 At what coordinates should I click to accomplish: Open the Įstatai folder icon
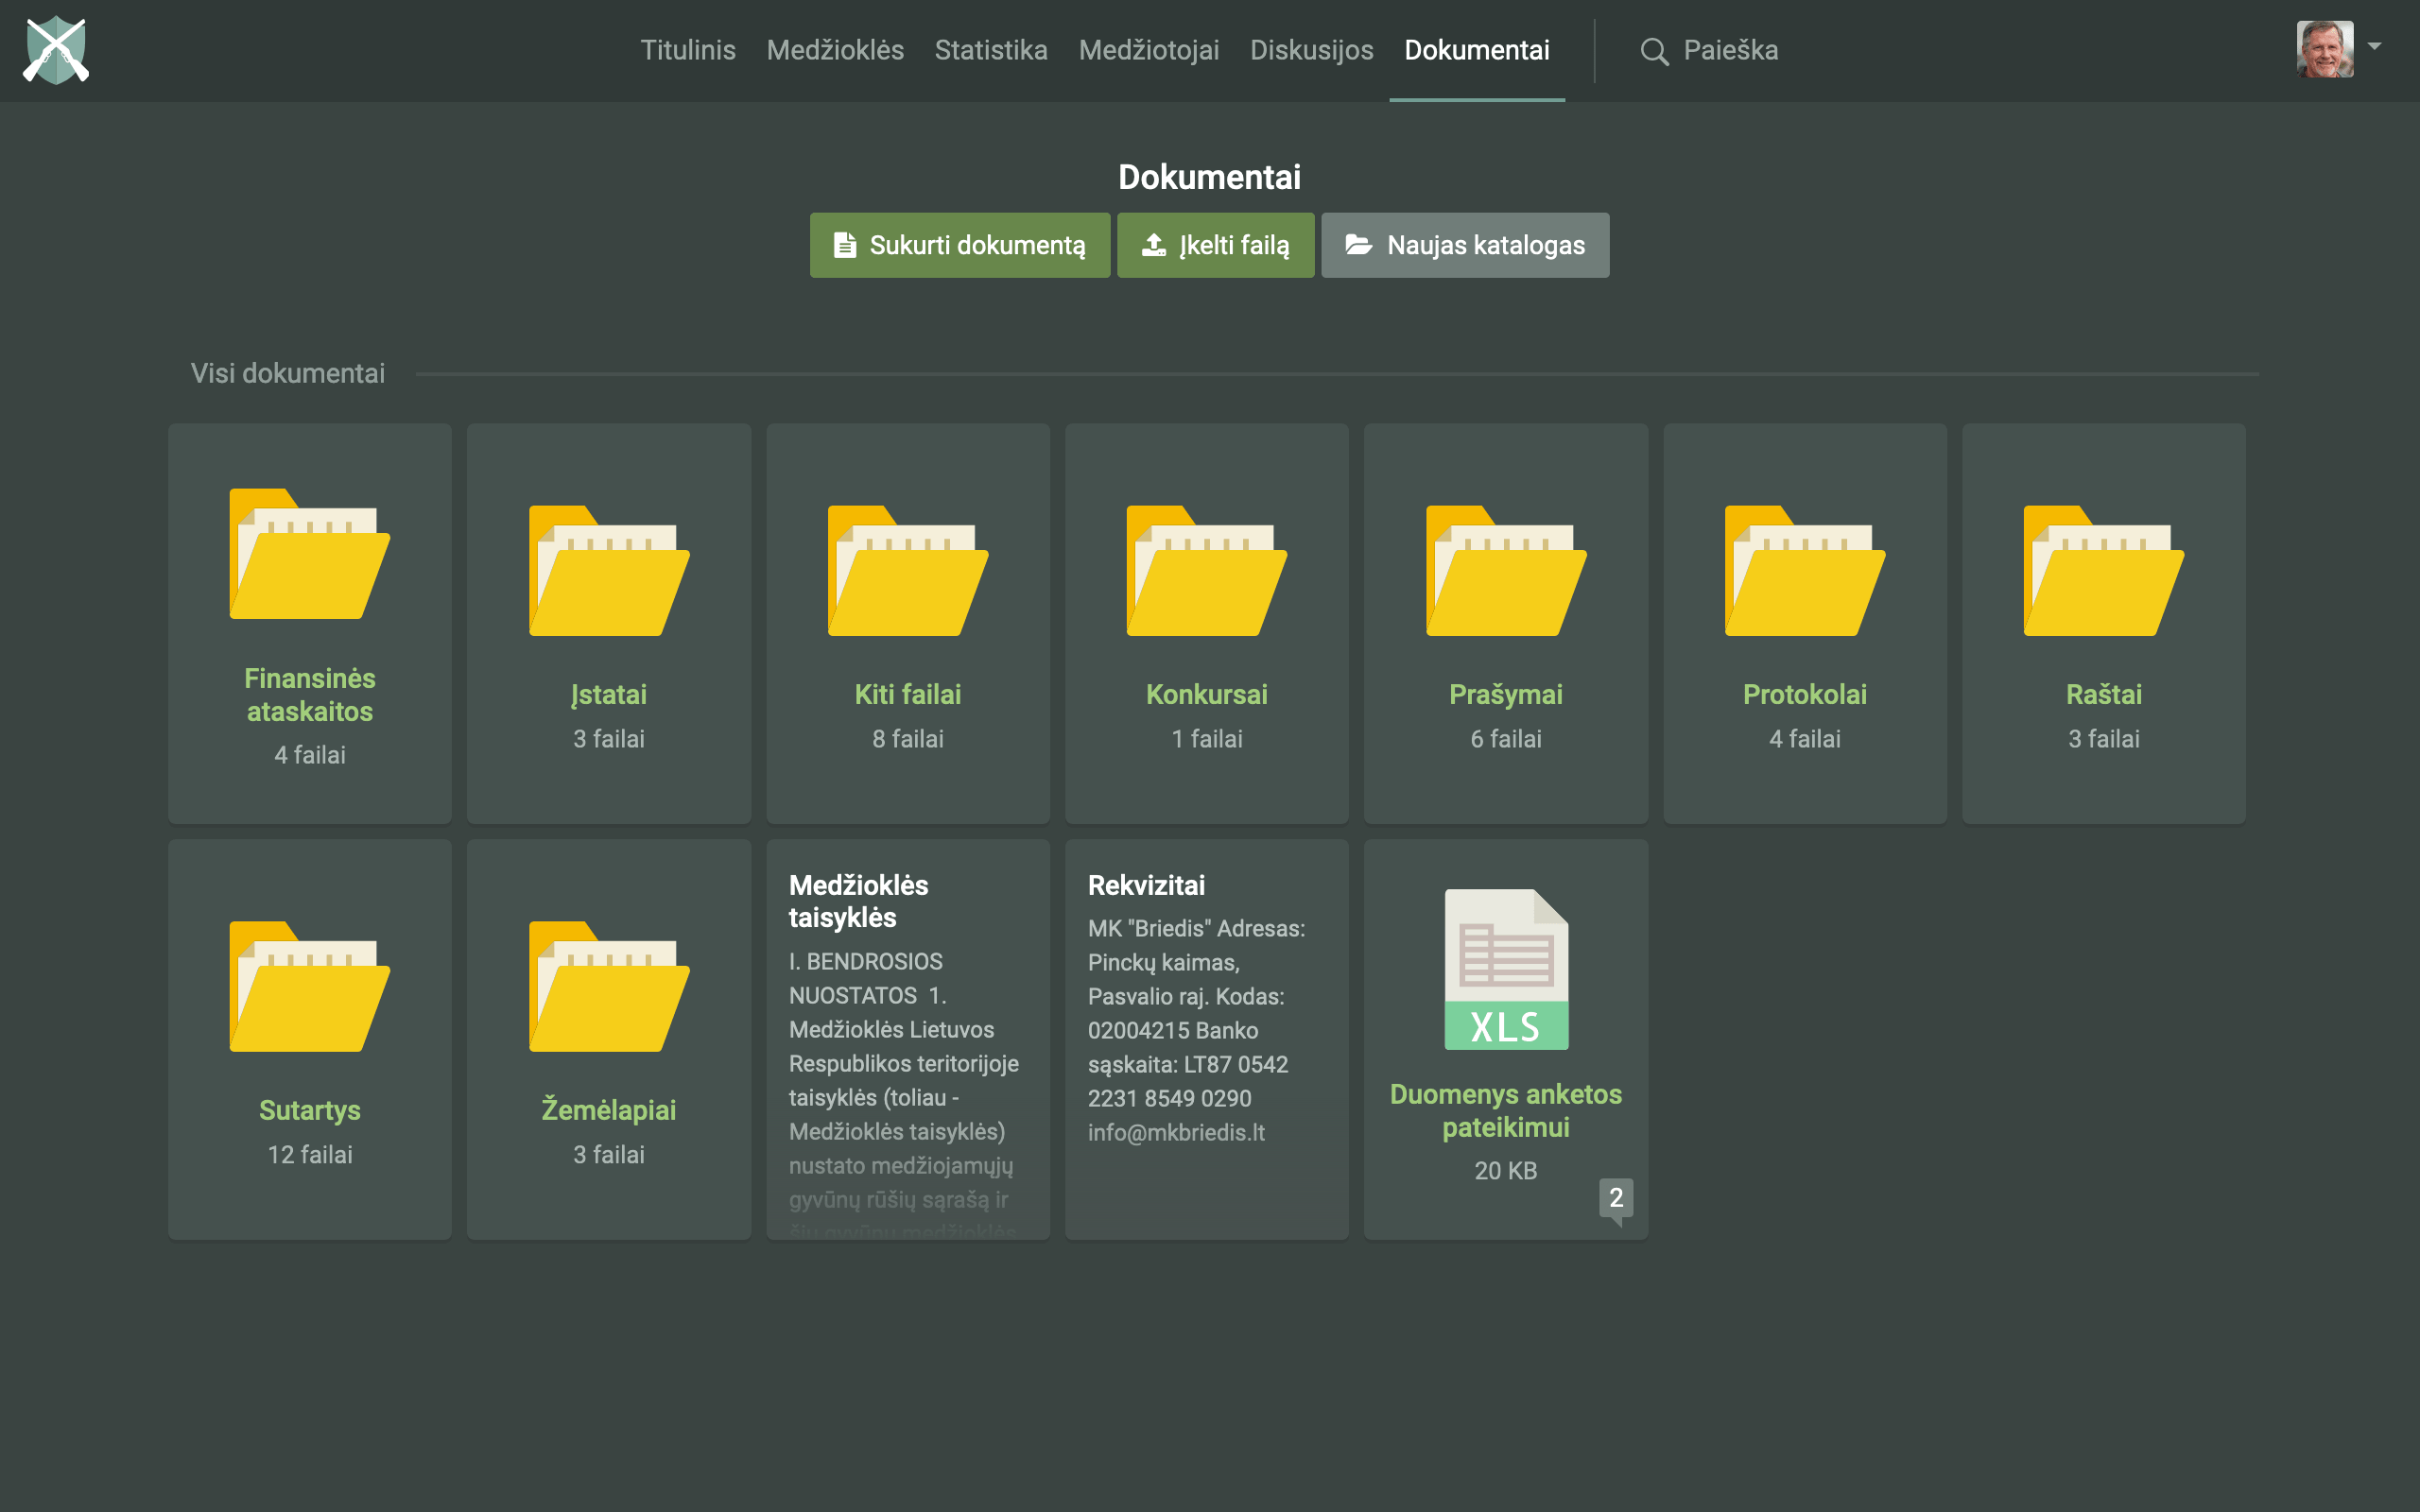point(608,571)
